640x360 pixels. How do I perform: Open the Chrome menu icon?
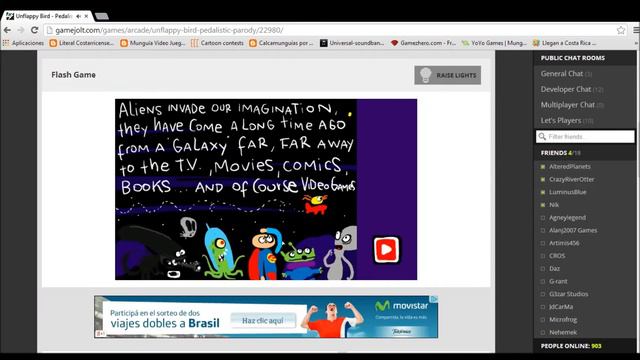coord(636,30)
